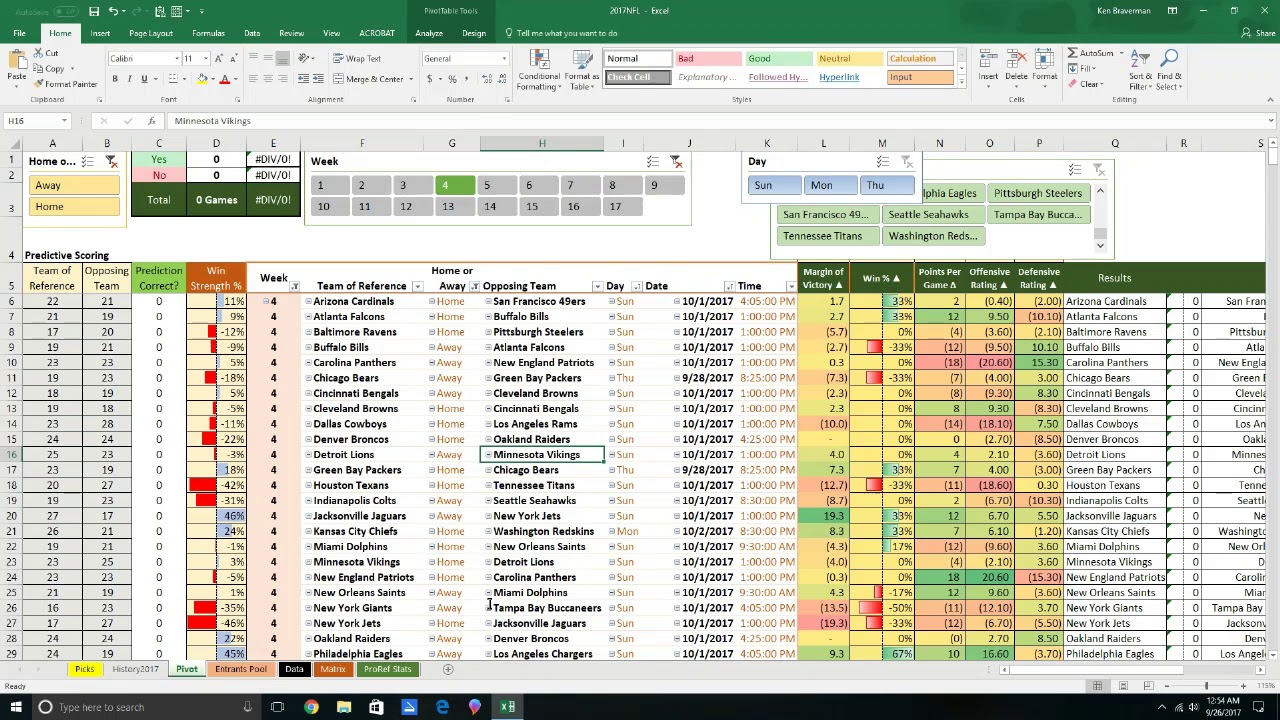Open the PivotTable Analyze tab
This screenshot has height=720, width=1280.
(429, 33)
